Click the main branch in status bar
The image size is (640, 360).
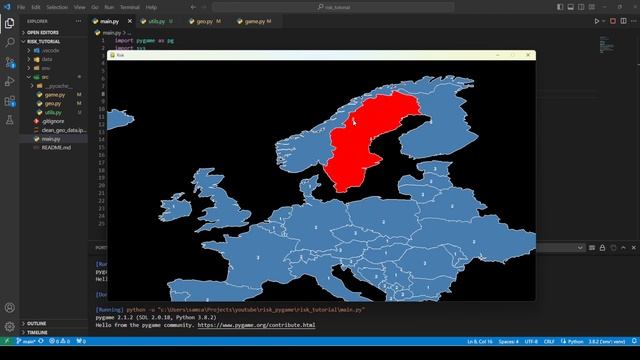(26, 341)
